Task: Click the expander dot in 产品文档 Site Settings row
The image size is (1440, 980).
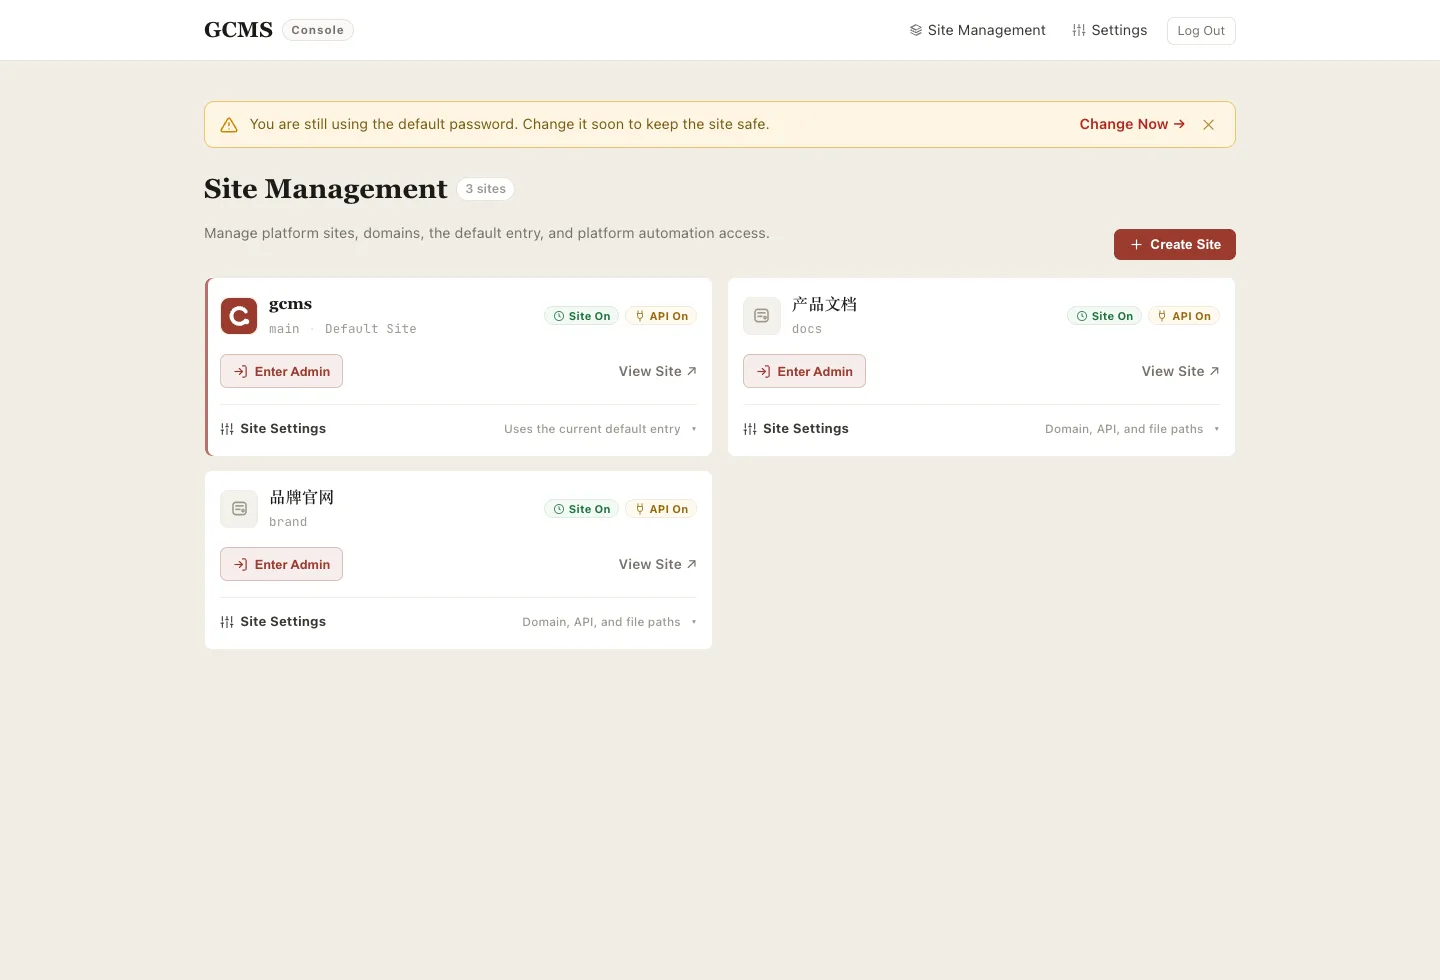Action: [x=1217, y=429]
